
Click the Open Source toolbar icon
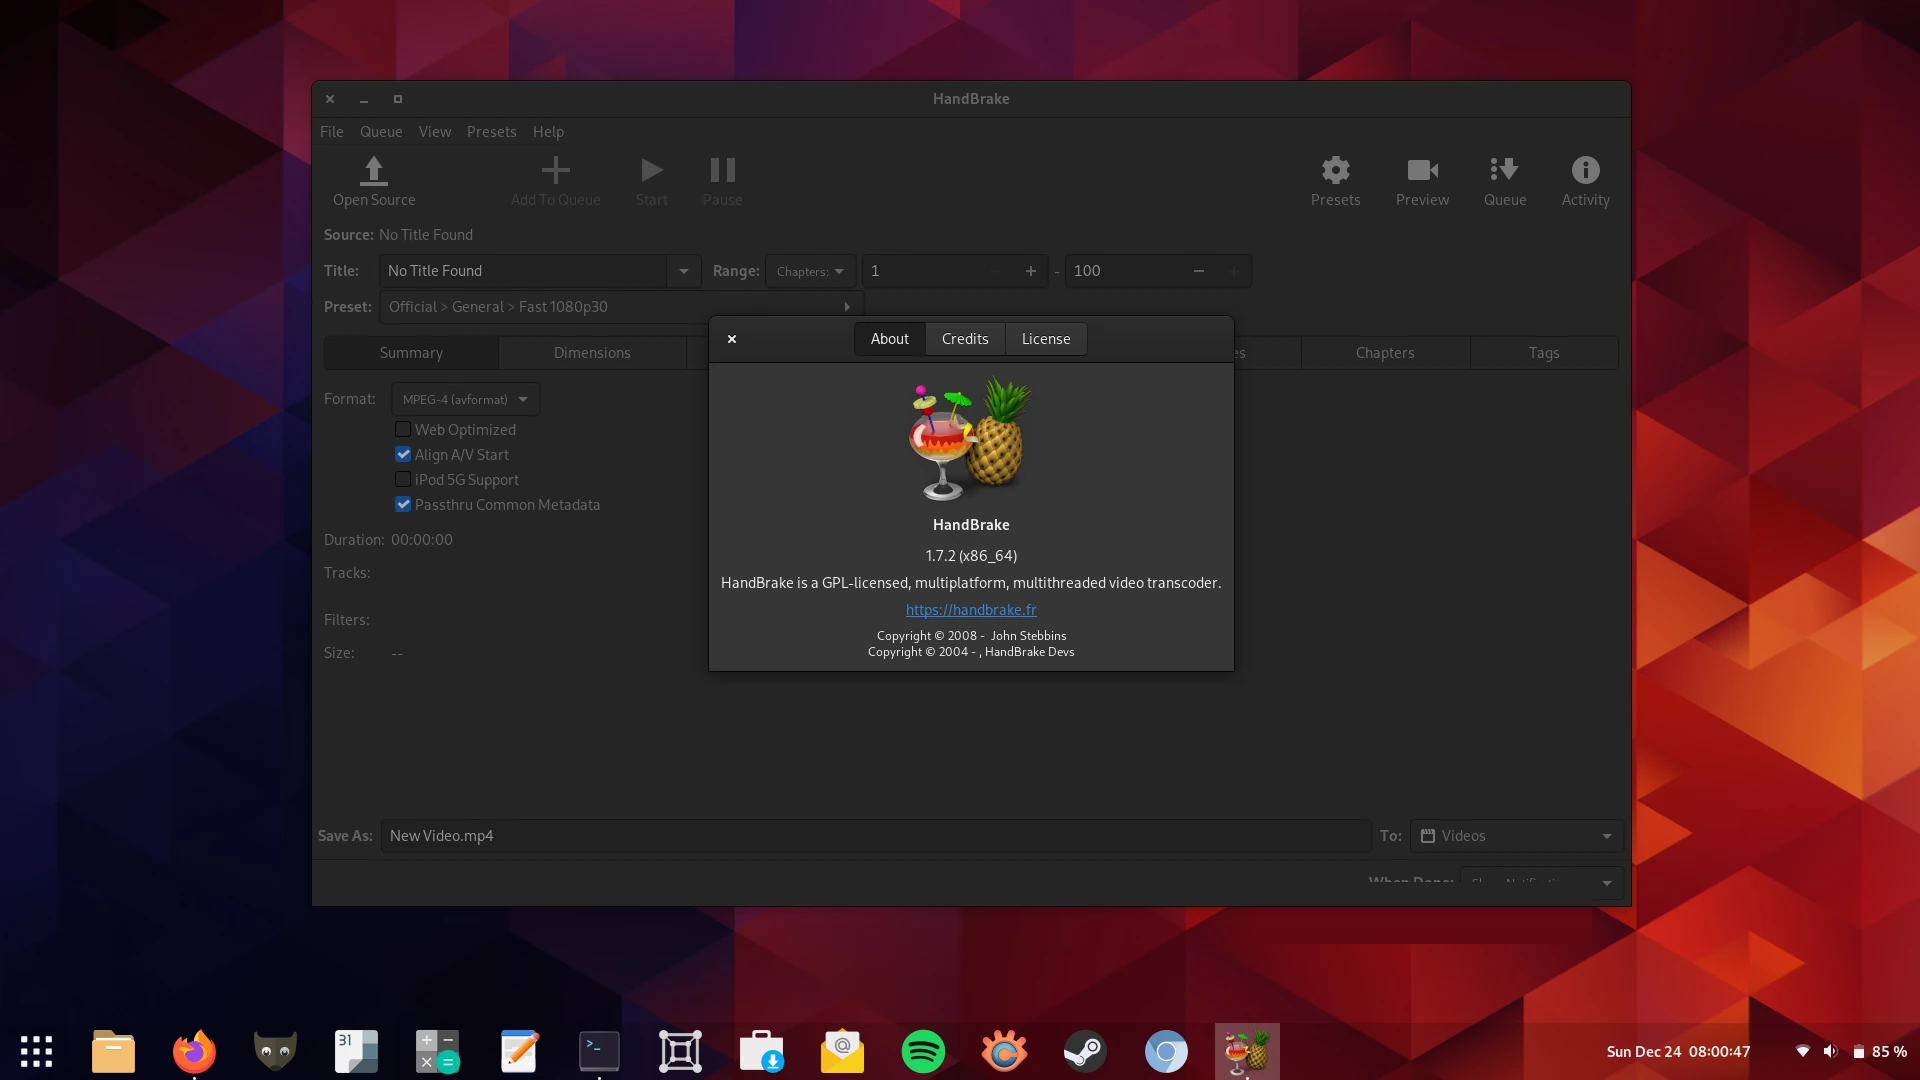click(x=373, y=170)
